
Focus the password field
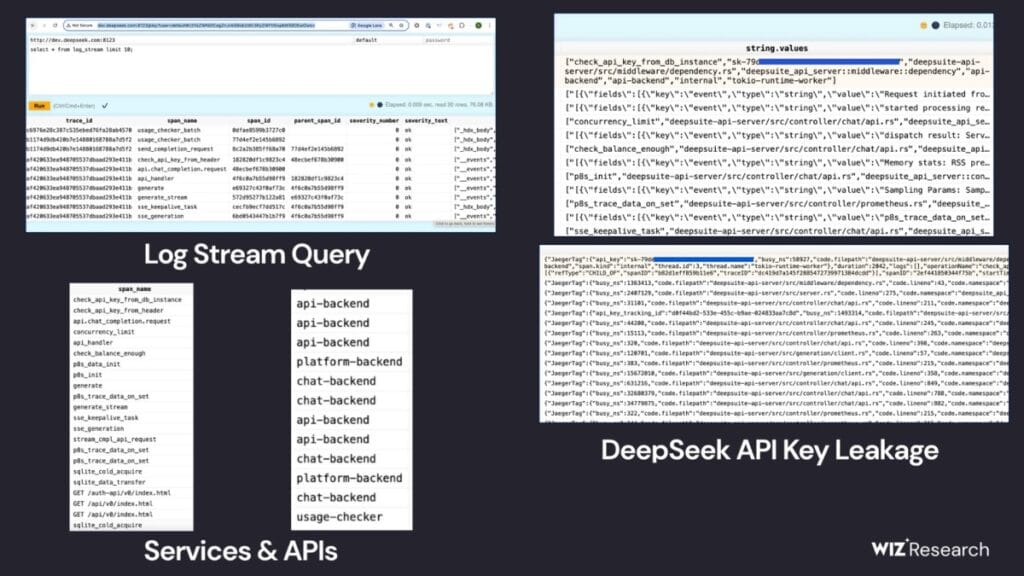tap(458, 40)
